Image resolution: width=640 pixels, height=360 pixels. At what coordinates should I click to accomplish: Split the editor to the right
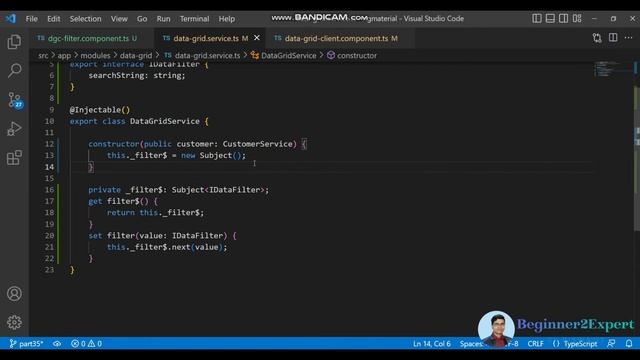click(613, 38)
